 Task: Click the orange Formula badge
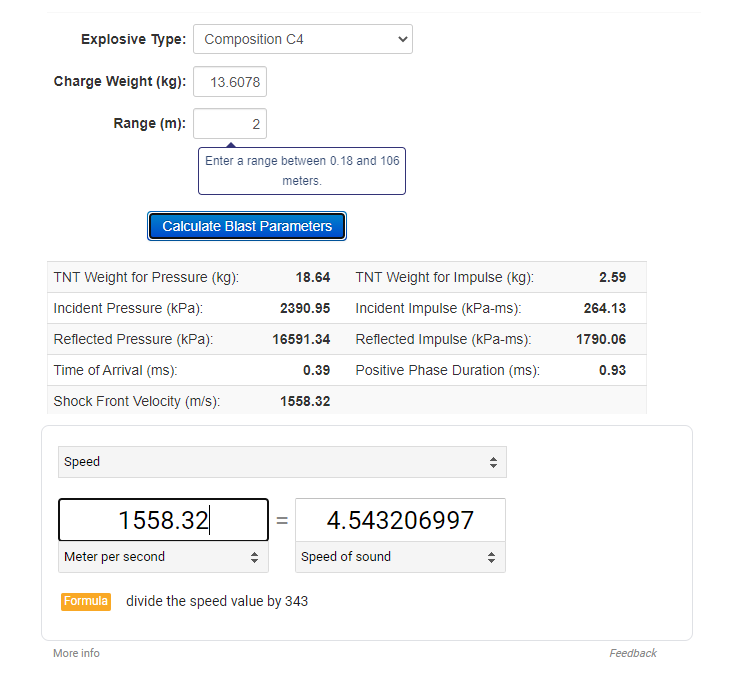[x=86, y=601]
